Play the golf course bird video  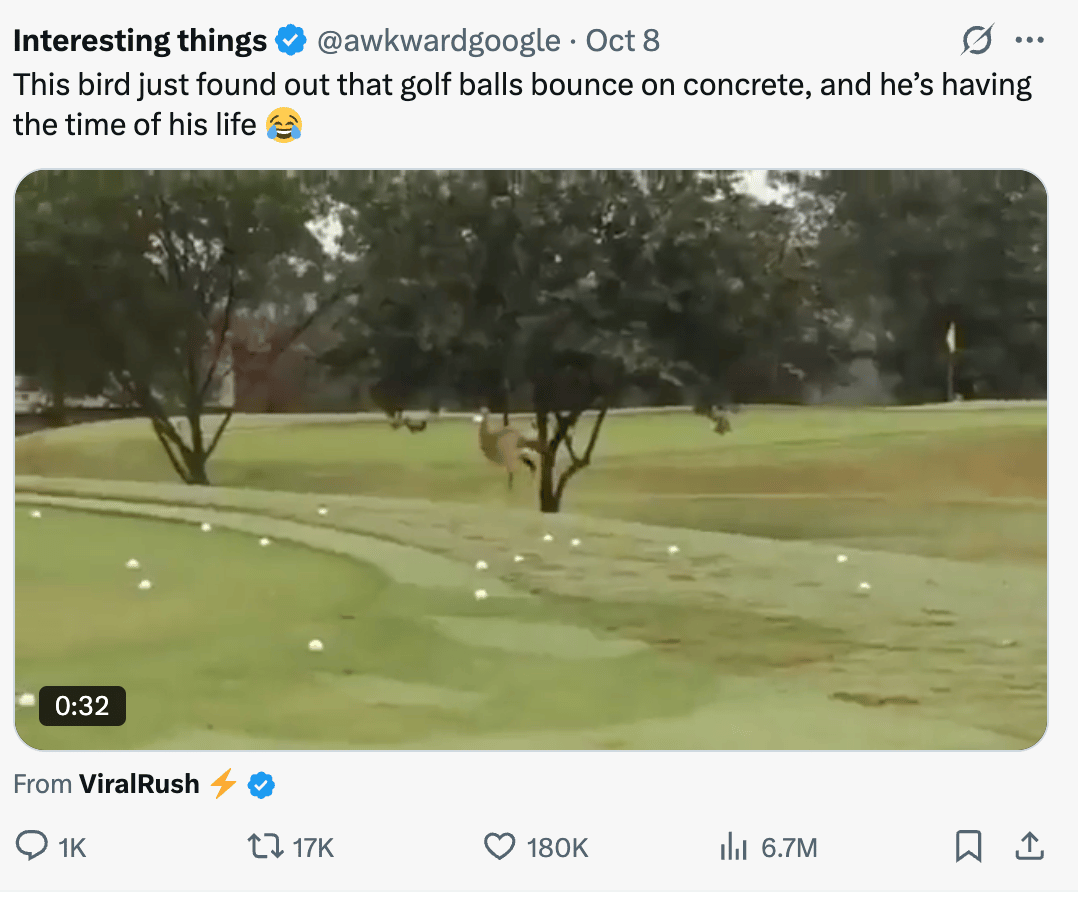click(x=531, y=459)
